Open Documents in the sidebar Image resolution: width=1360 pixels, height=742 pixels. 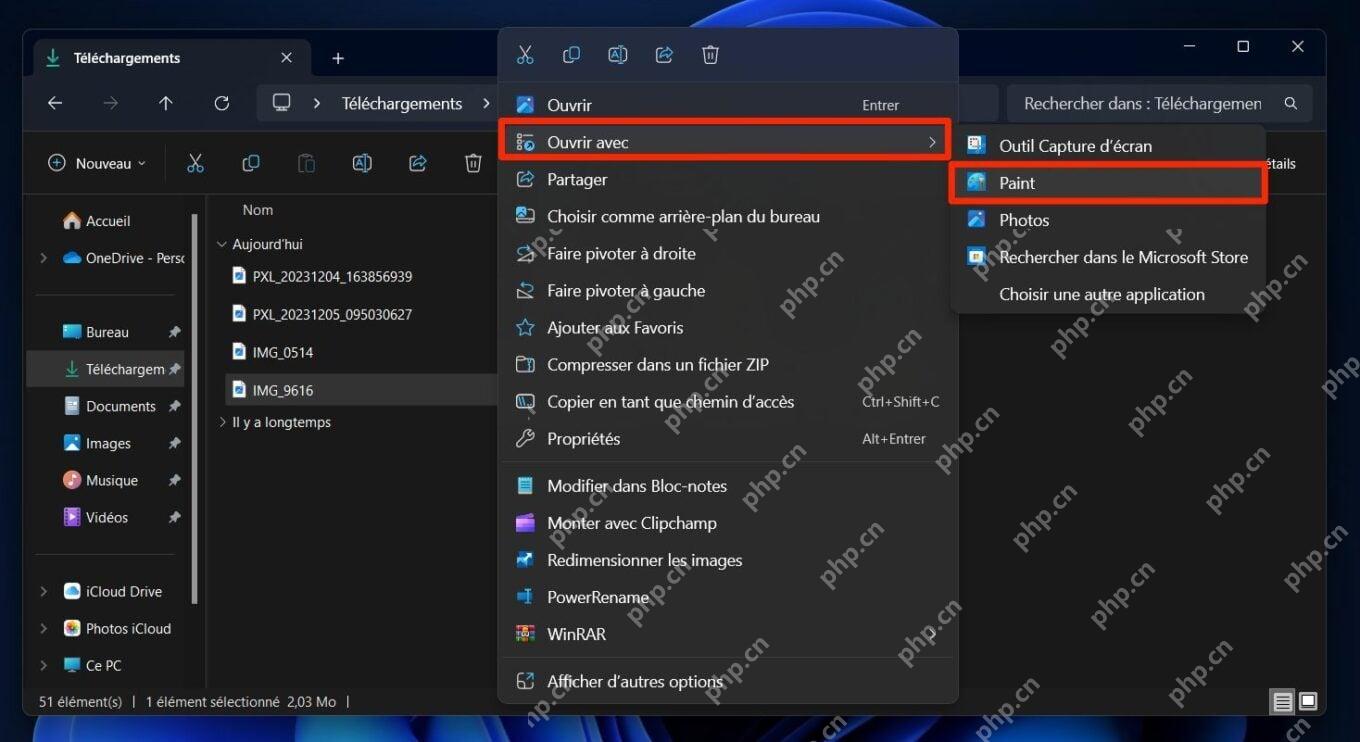[108, 406]
